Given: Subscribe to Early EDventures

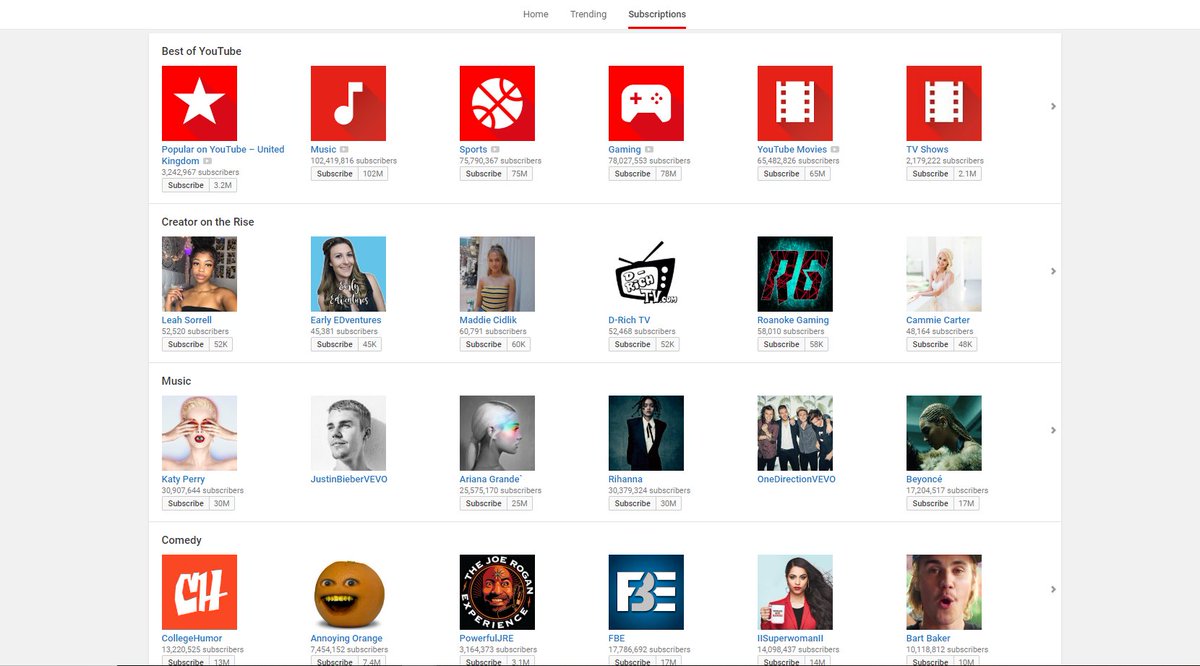Looking at the screenshot, I should point(334,344).
